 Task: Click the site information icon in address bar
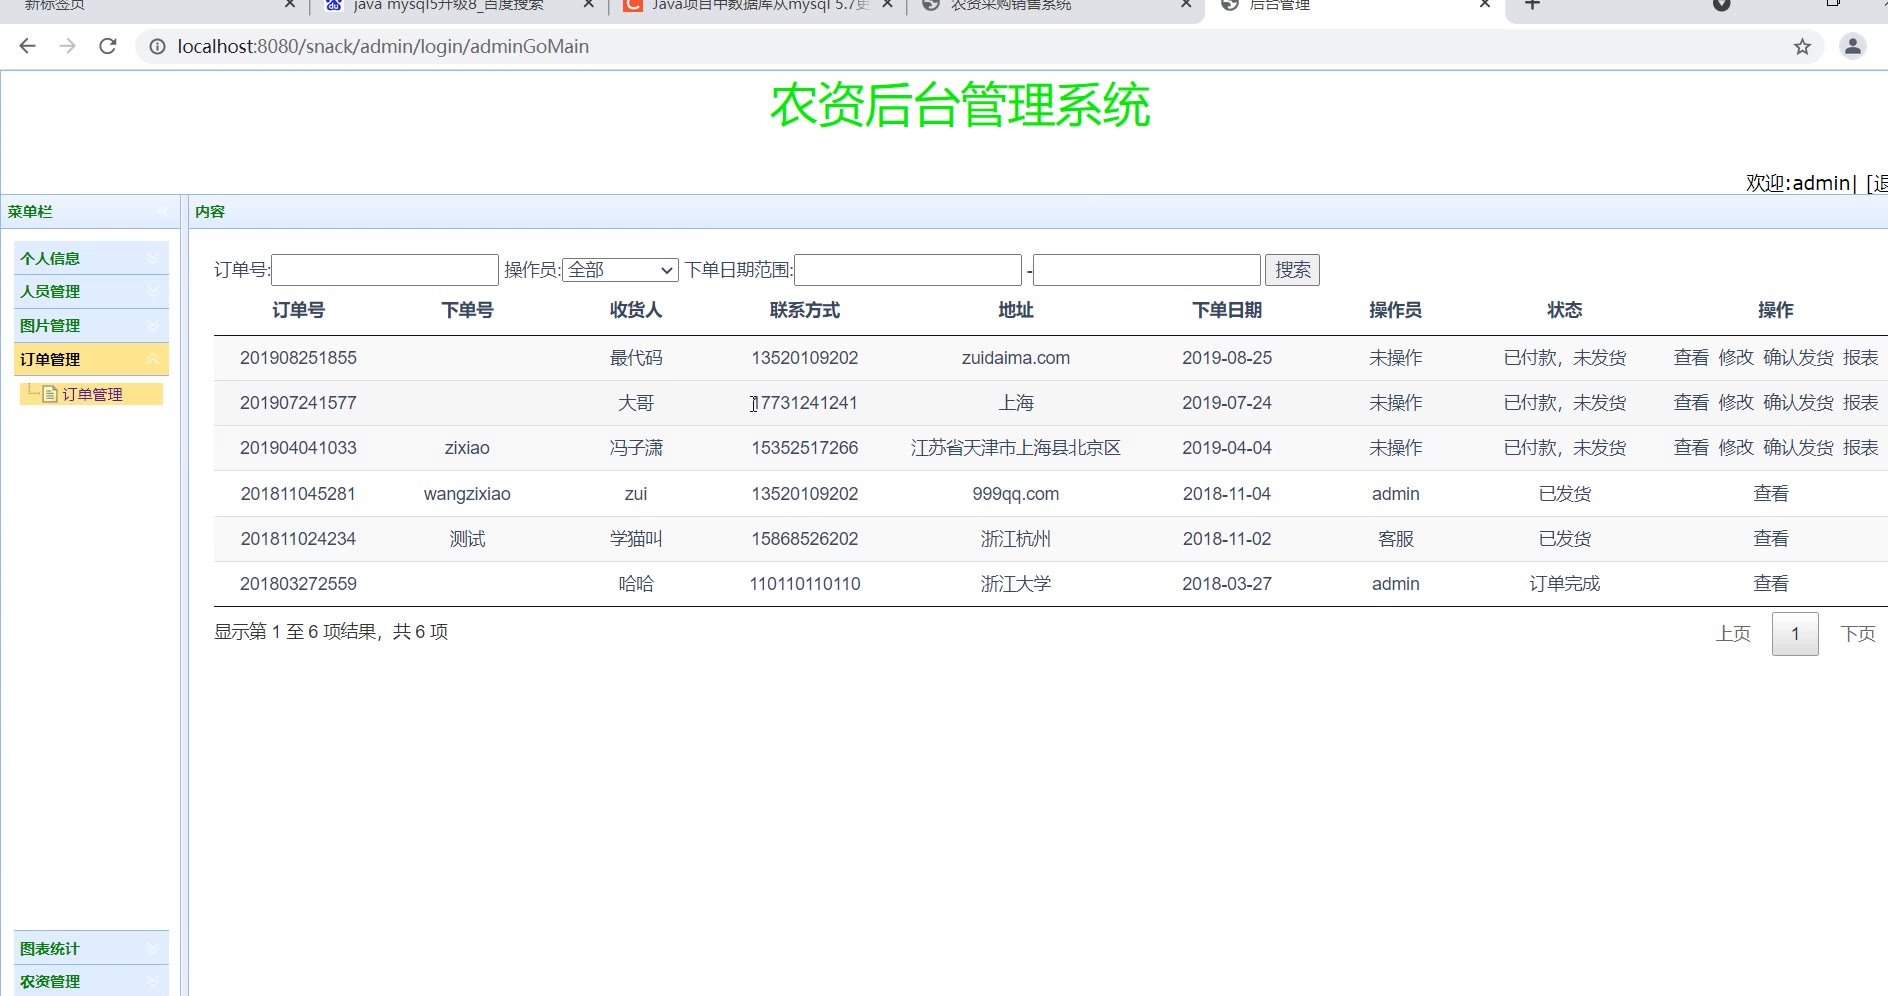point(157,46)
